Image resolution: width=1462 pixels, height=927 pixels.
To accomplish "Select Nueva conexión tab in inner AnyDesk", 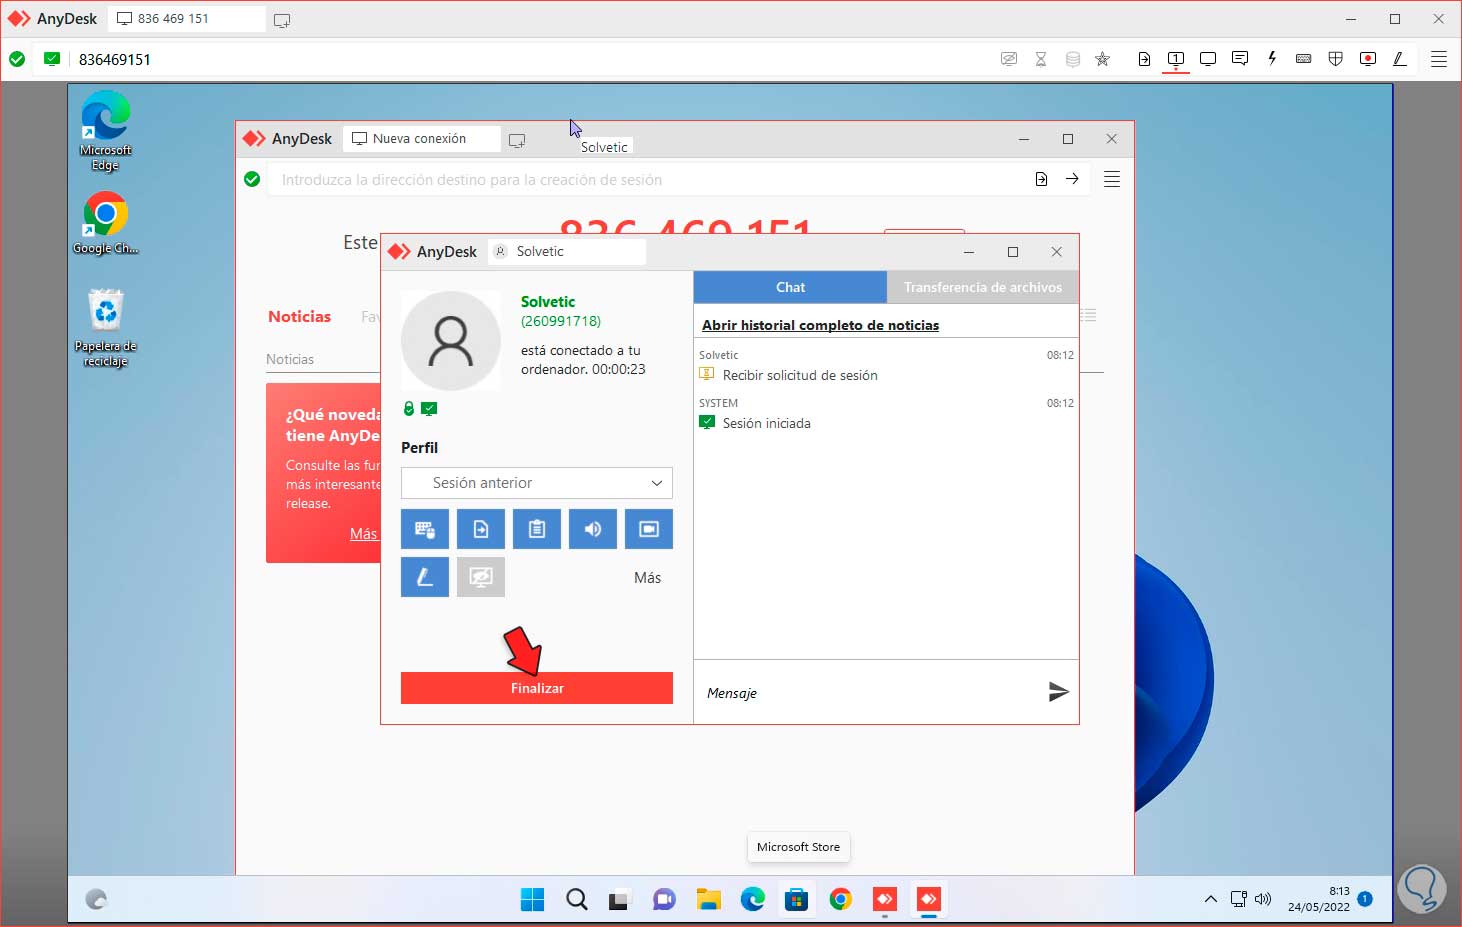I will coord(421,139).
